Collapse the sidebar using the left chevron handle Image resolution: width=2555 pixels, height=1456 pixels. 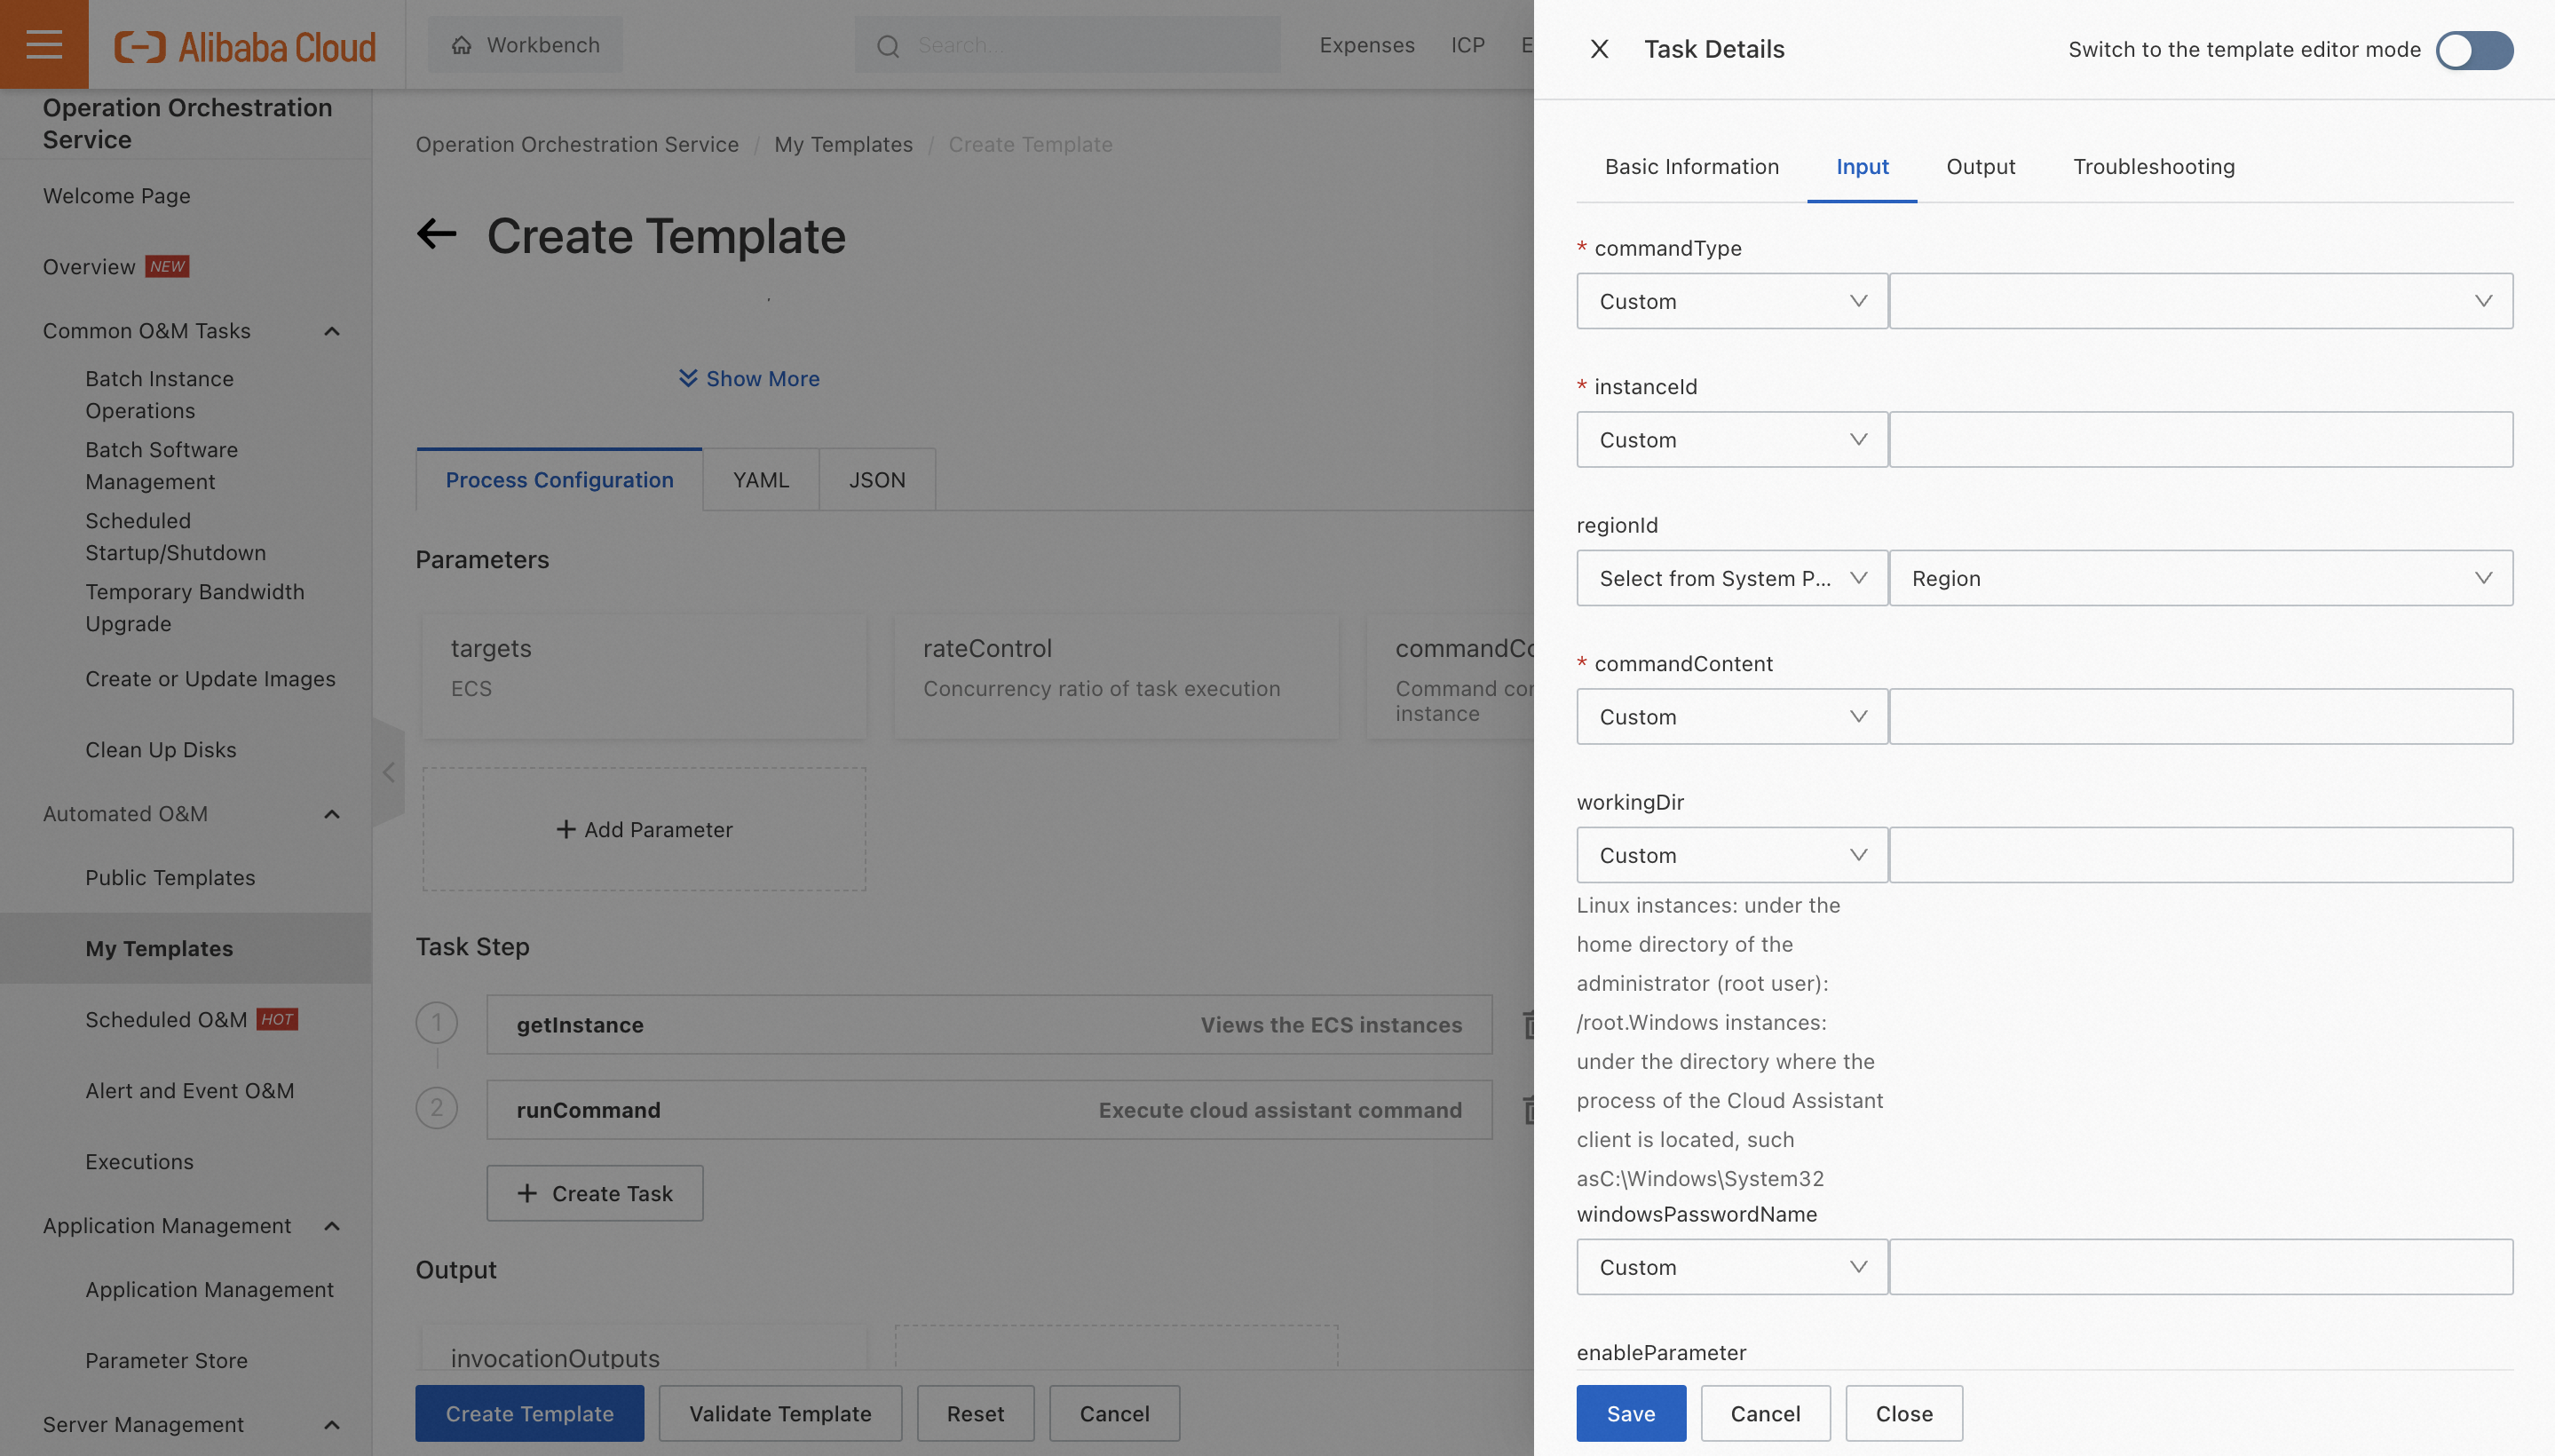(x=388, y=772)
